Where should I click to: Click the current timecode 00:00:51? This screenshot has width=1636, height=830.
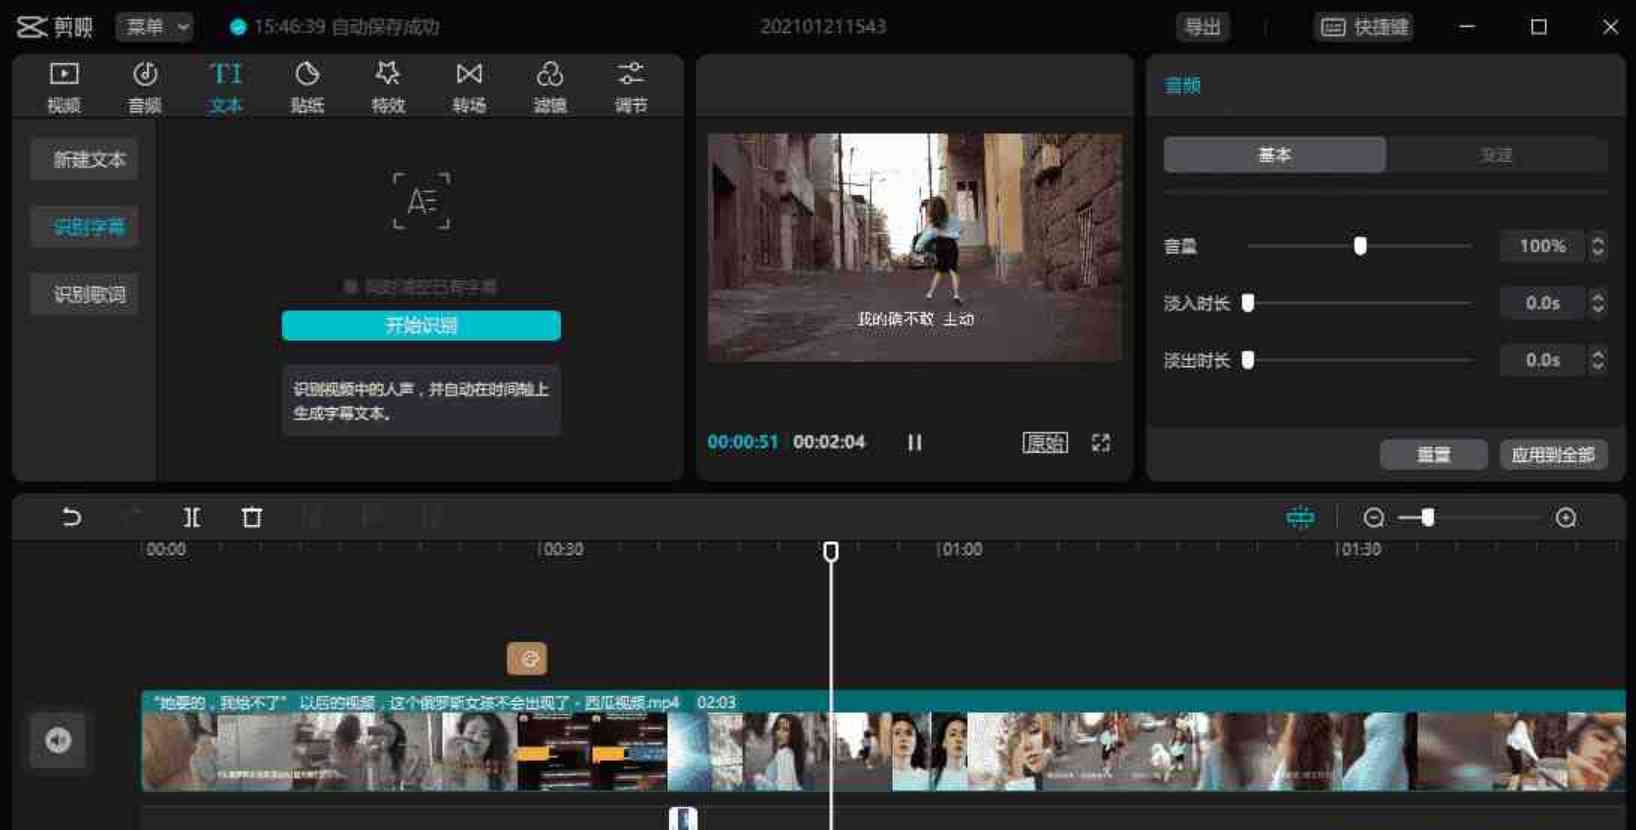(x=742, y=442)
